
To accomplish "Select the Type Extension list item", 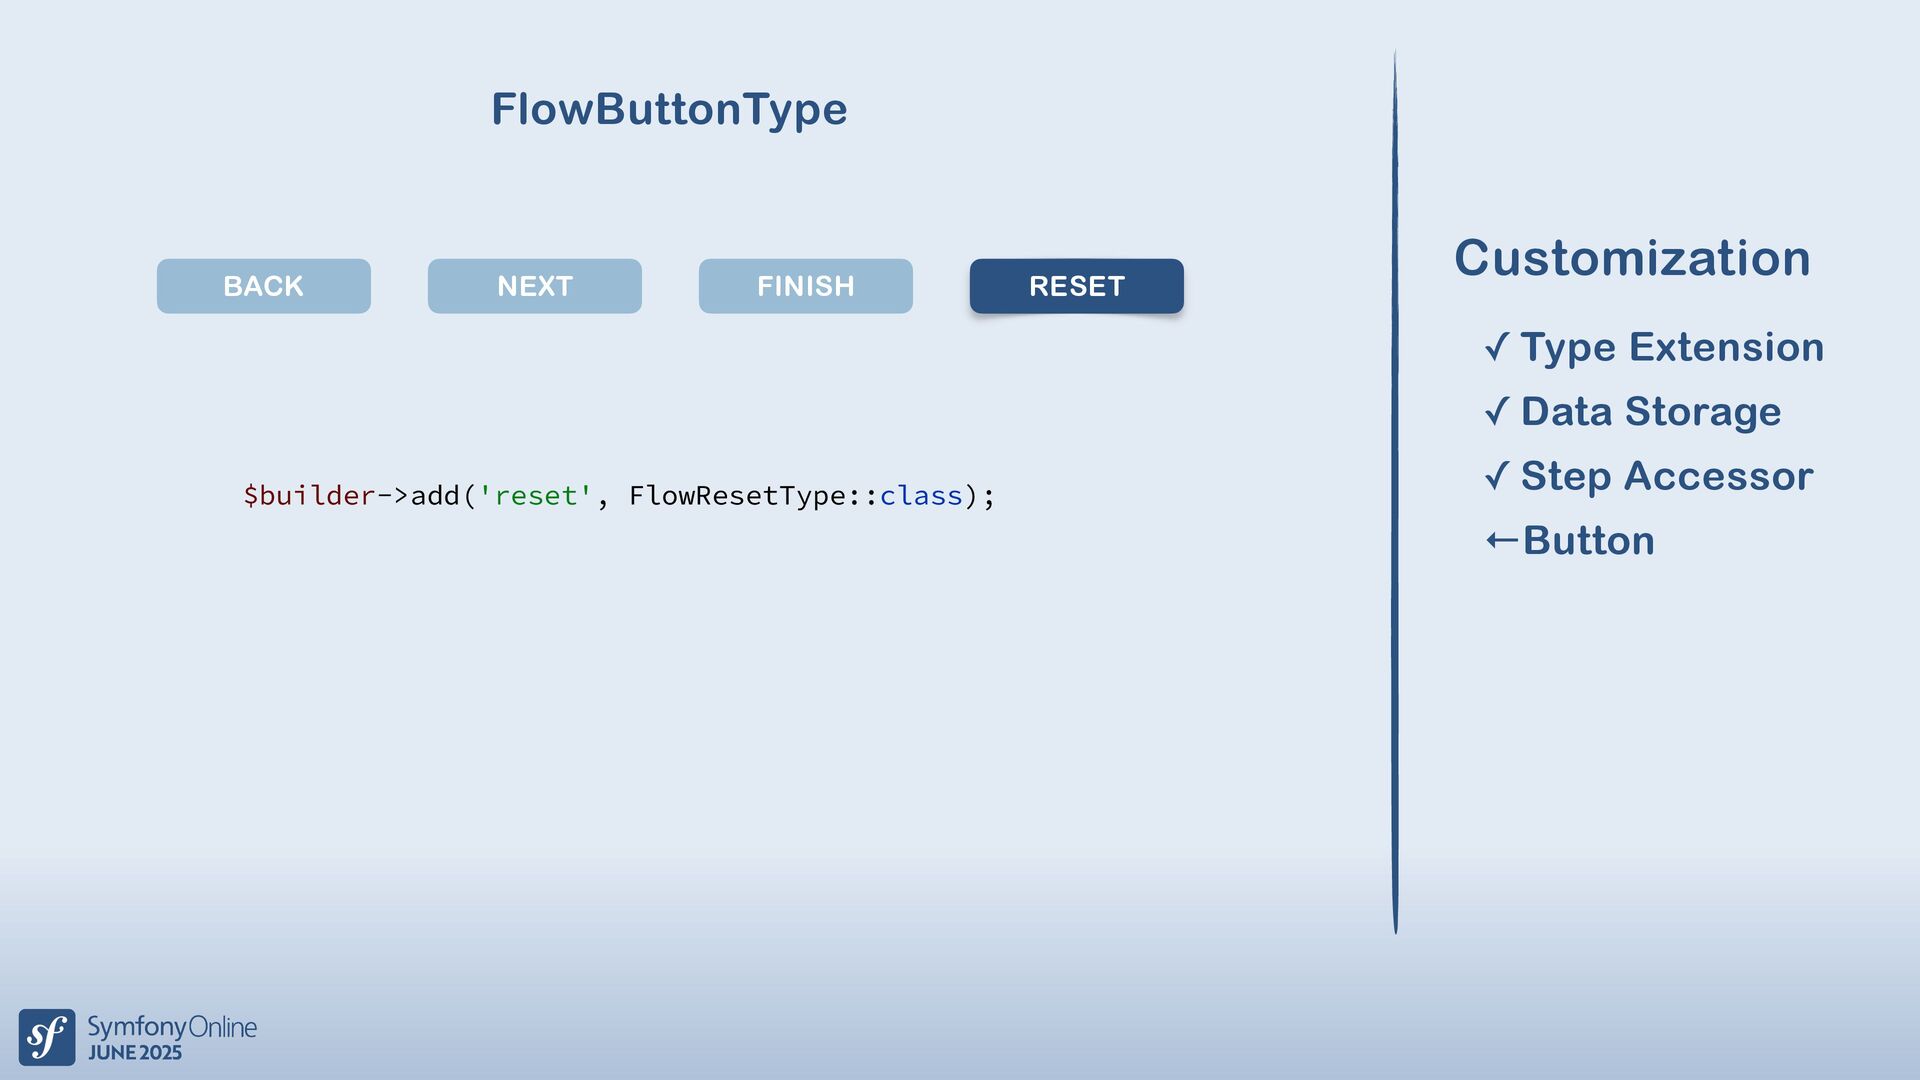I will tap(1672, 347).
